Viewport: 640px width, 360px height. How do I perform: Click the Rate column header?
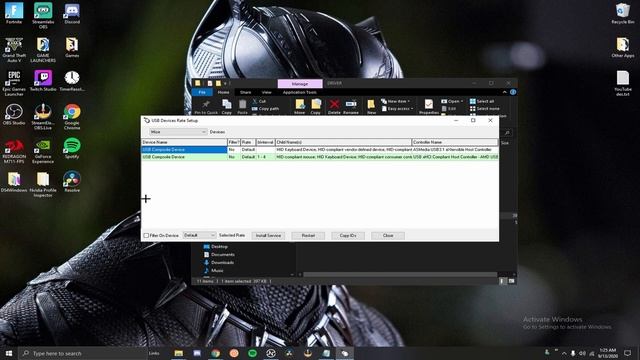click(248, 142)
